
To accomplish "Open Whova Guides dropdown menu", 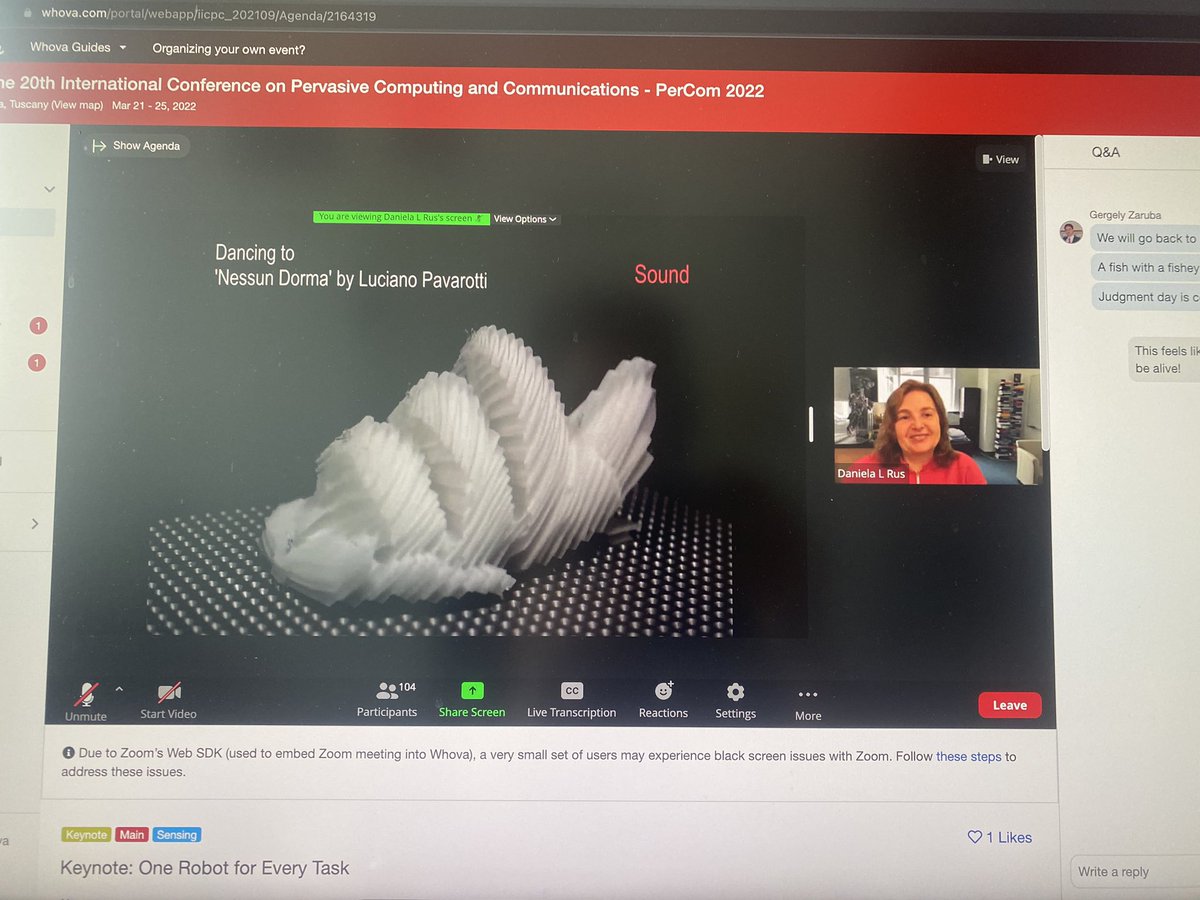I will click(x=78, y=47).
